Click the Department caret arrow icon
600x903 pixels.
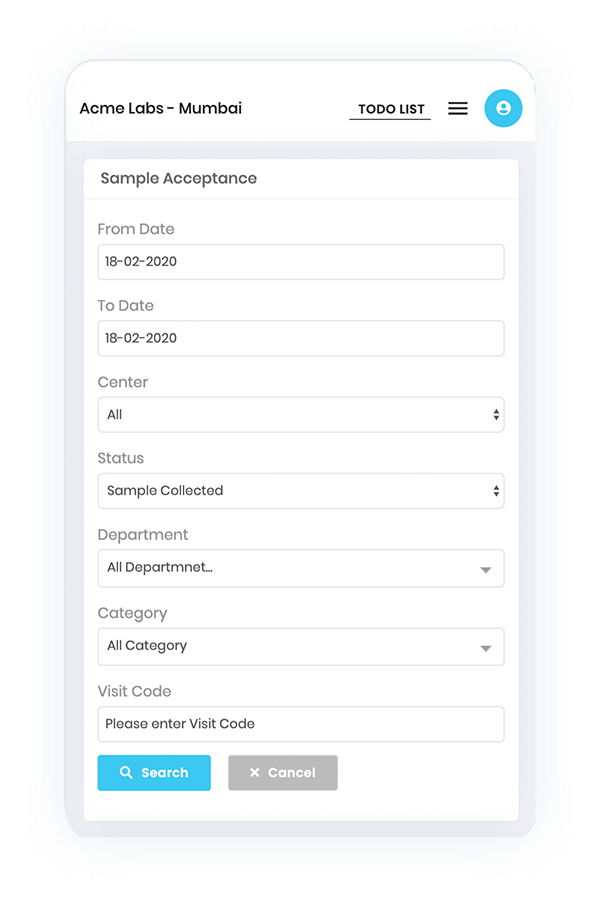[485, 570]
